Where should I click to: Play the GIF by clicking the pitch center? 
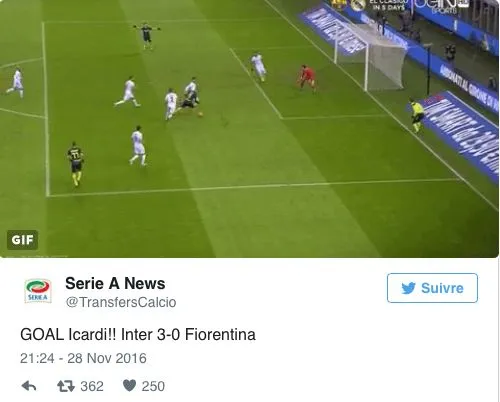[249, 129]
